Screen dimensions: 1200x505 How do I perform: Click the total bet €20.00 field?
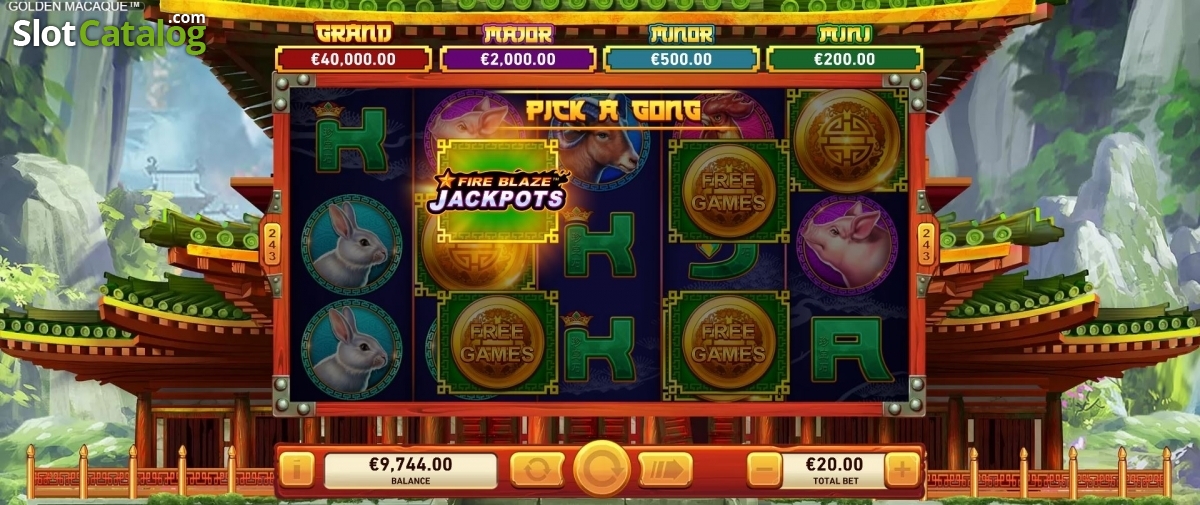tap(833, 469)
